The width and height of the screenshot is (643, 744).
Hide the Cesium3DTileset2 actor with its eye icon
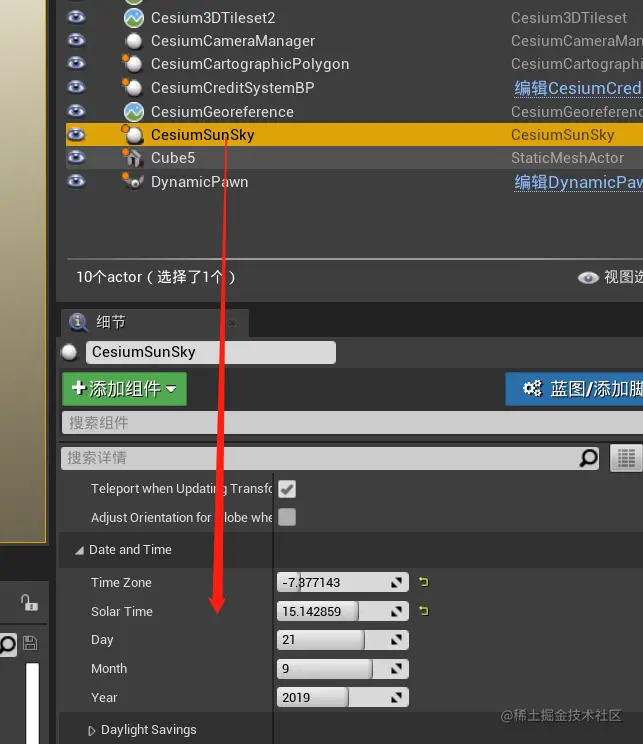(x=76, y=18)
